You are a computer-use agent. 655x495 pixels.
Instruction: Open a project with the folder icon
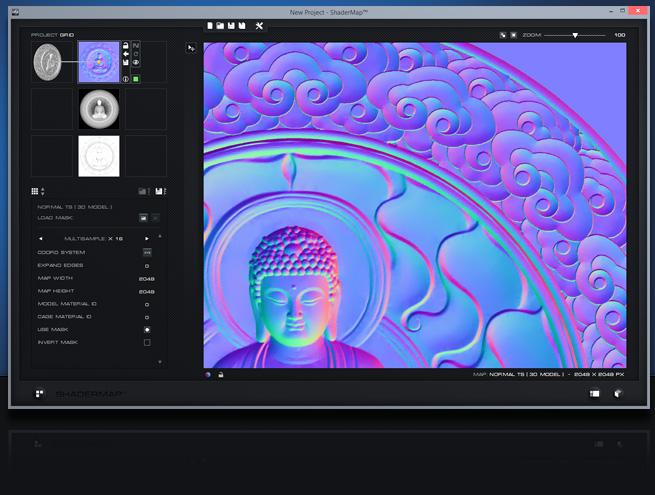(x=220, y=26)
